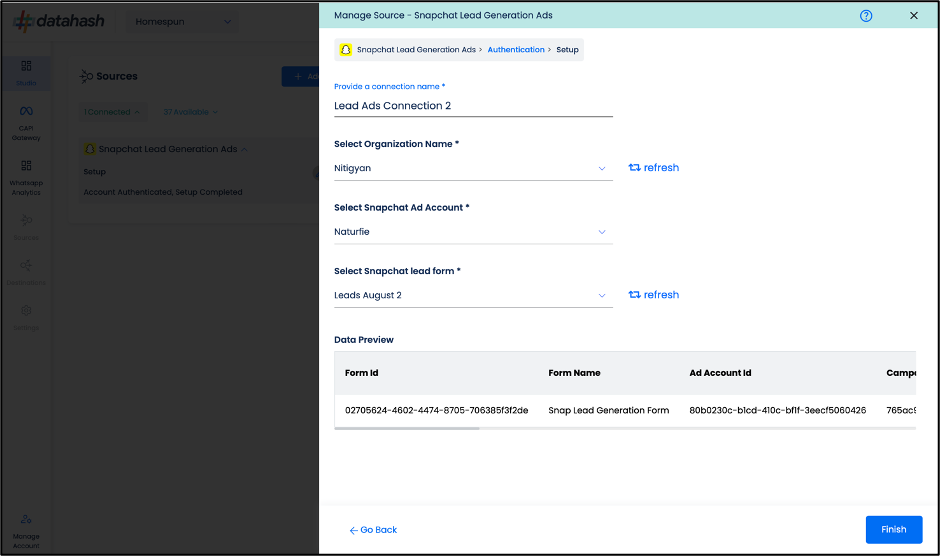The height and width of the screenshot is (556, 940).
Task: Open Manage Account in the sidebar
Action: click(26, 531)
